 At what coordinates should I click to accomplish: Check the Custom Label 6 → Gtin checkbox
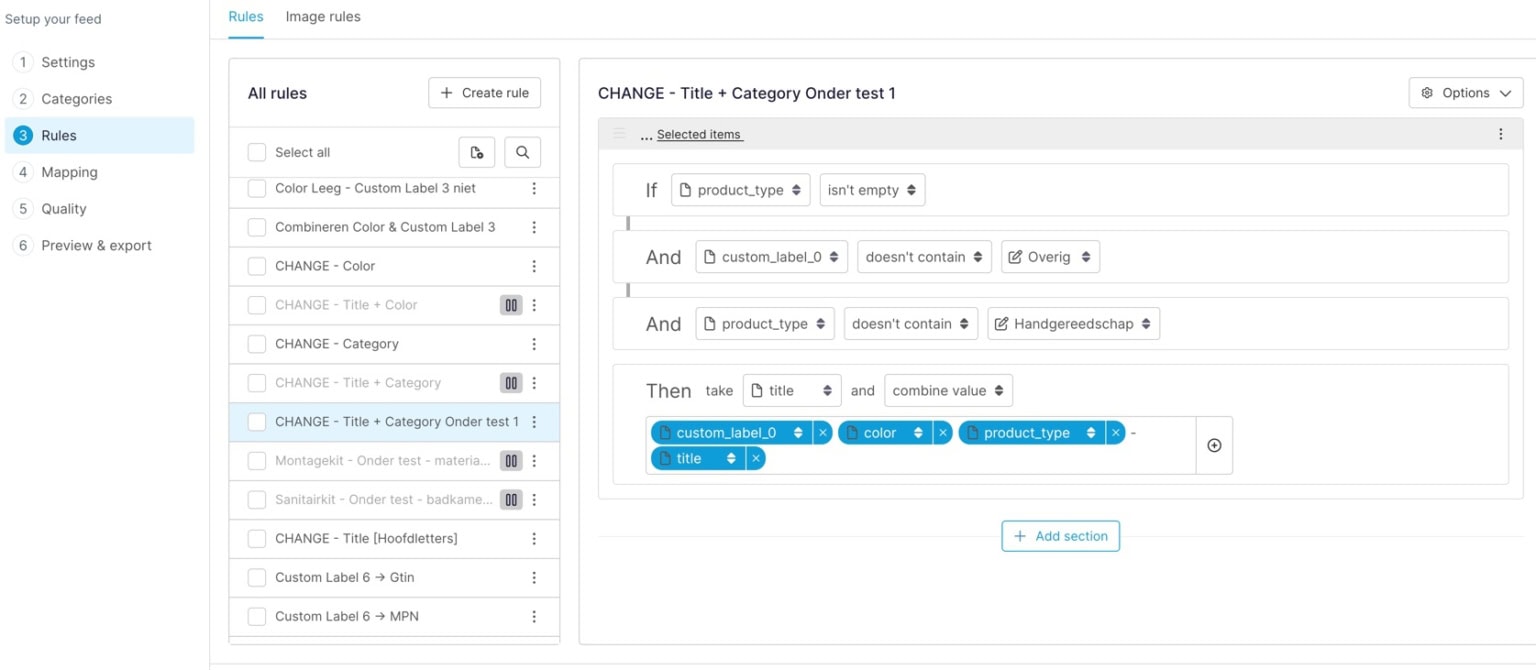click(x=256, y=577)
